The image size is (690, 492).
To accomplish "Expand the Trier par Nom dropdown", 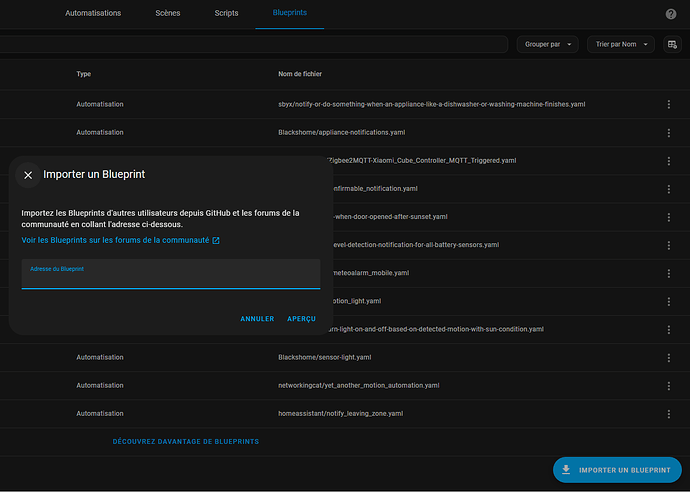I will 624,44.
